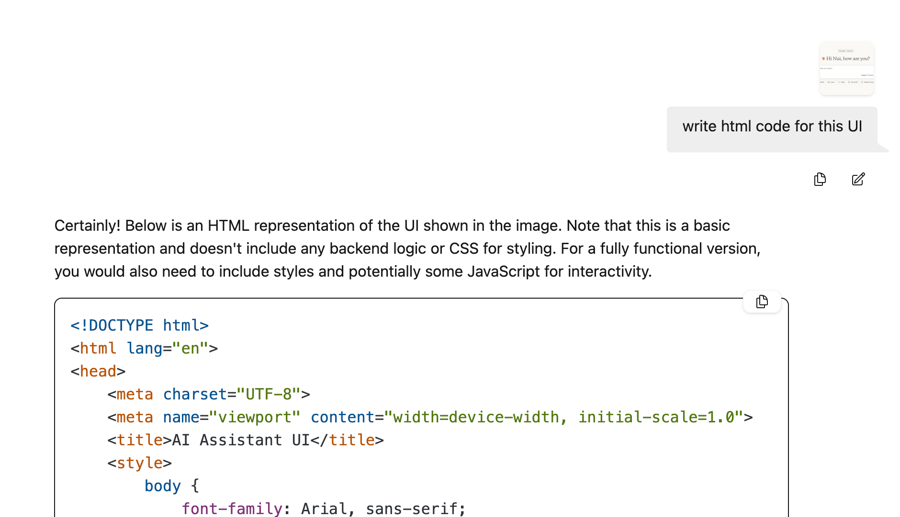
Task: Open the attached UI image thumbnail
Action: pos(846,68)
